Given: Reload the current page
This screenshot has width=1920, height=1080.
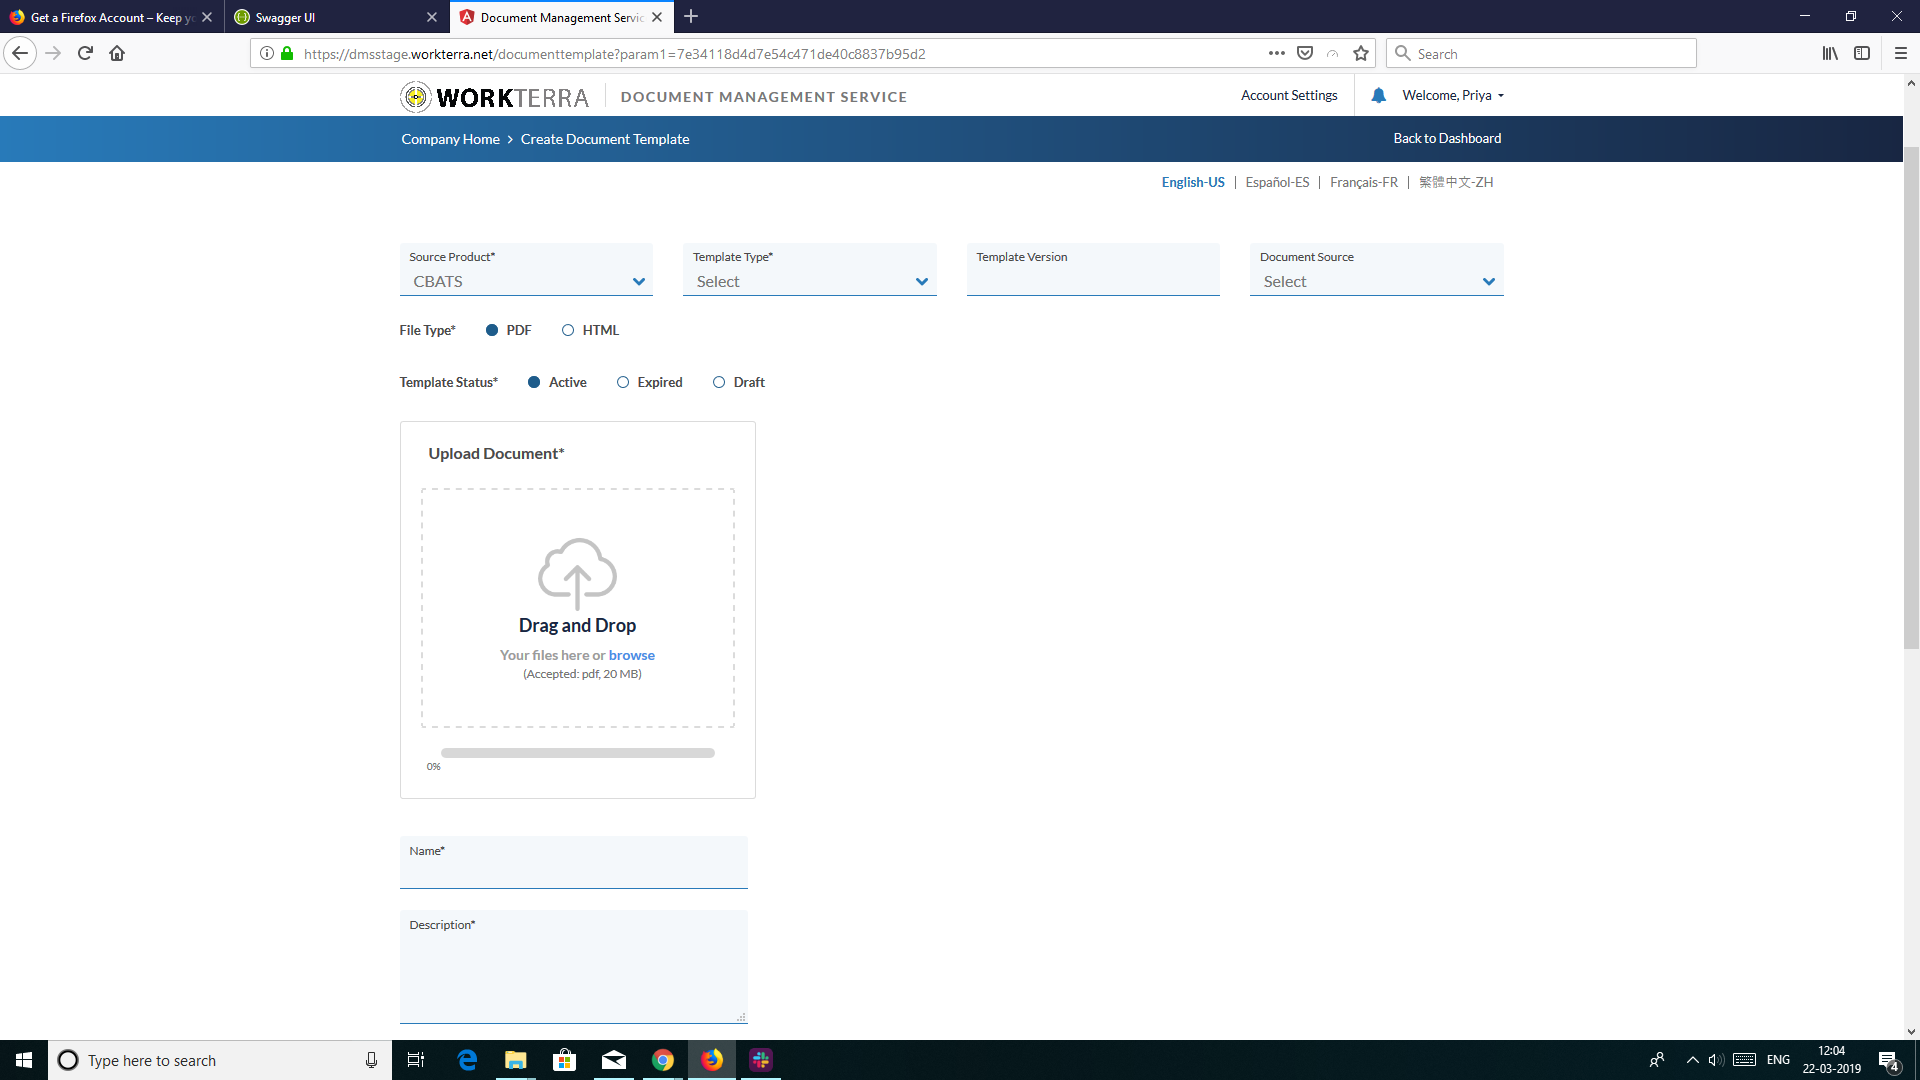Looking at the screenshot, I should pos(85,53).
